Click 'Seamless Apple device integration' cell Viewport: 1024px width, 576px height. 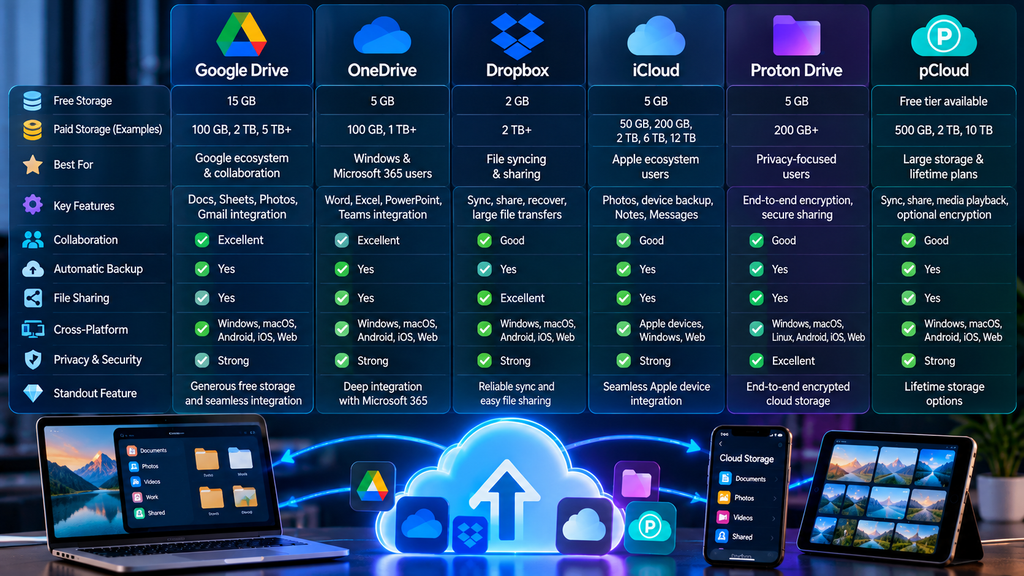[x=656, y=394]
